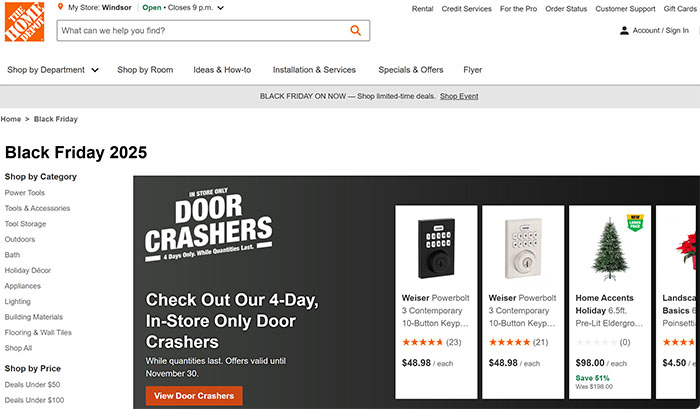
Task: Click the store location pin icon
Action: click(x=61, y=7)
